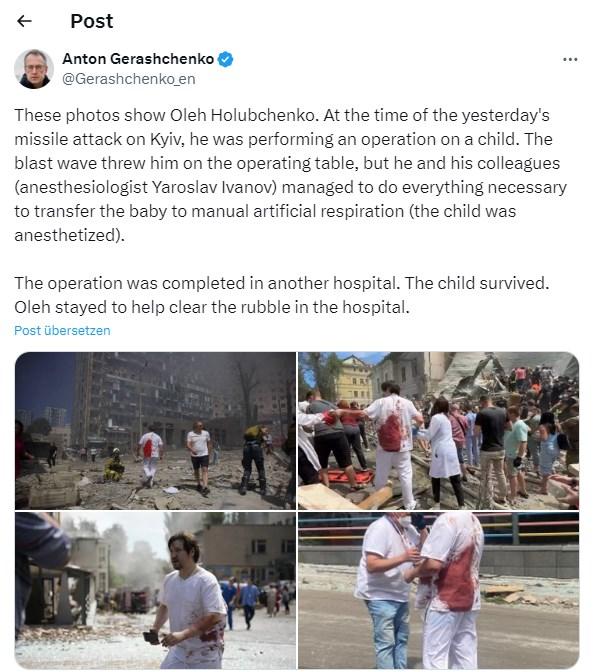
Task: Open the photo of the man running past smoke
Action: (x=155, y=590)
